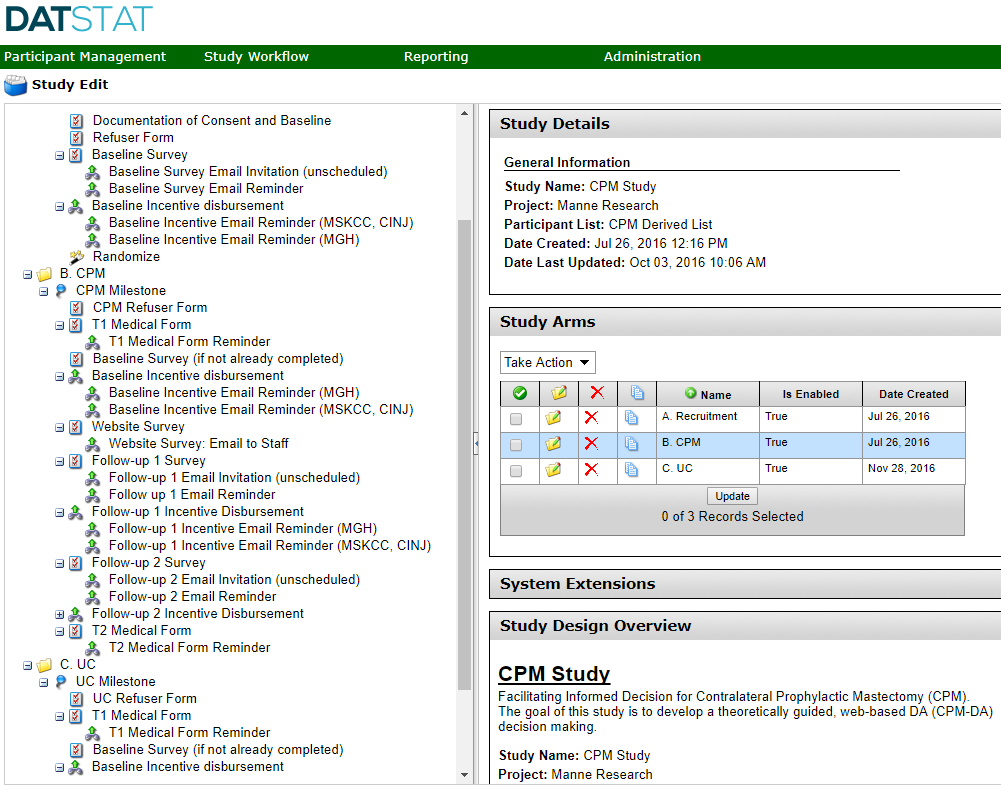Click tree panel scrollbar down arrow

tap(464, 776)
